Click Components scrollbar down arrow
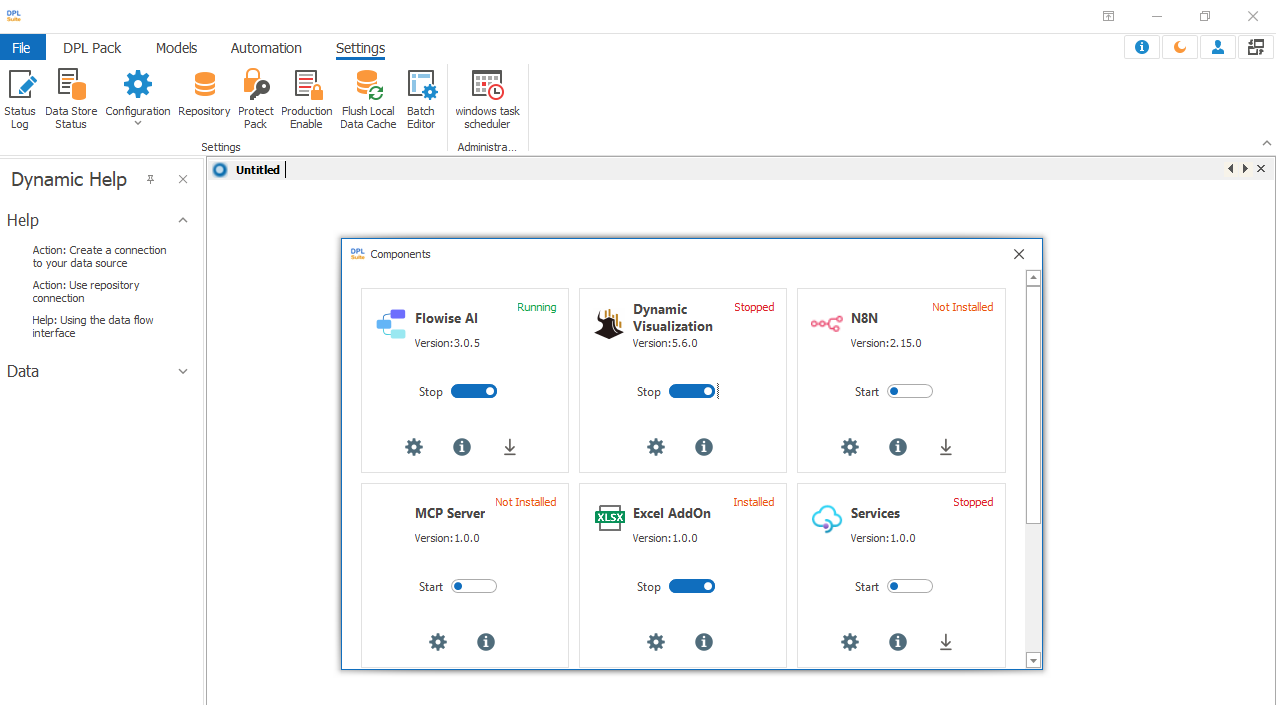 [x=1034, y=660]
